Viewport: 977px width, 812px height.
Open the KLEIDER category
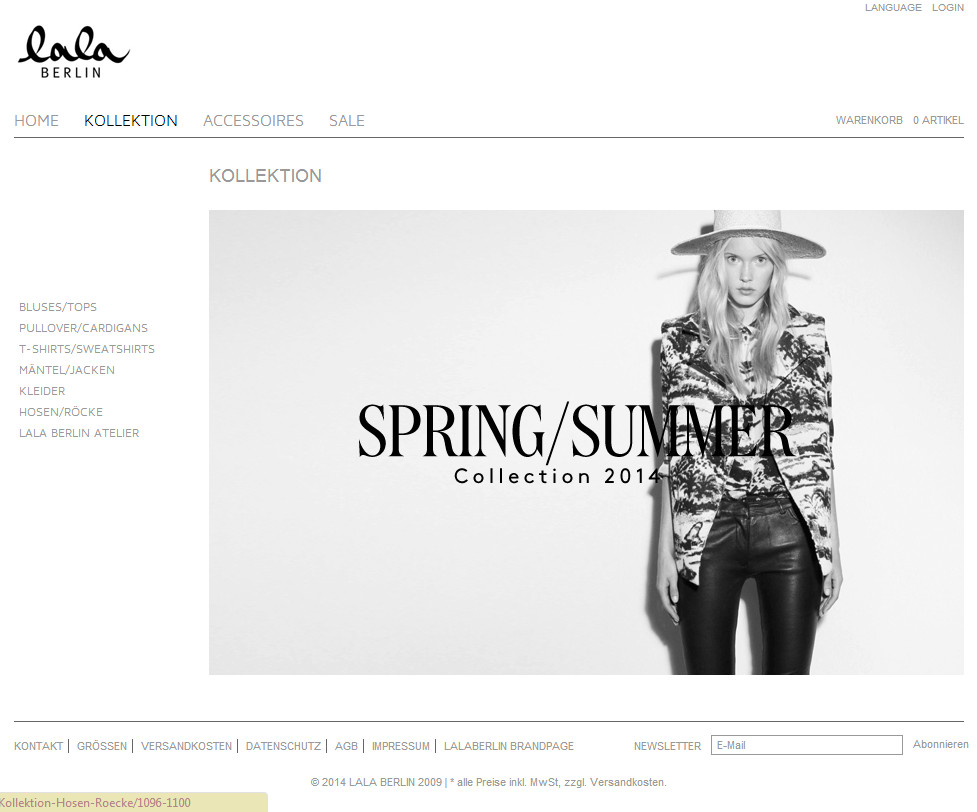click(42, 391)
